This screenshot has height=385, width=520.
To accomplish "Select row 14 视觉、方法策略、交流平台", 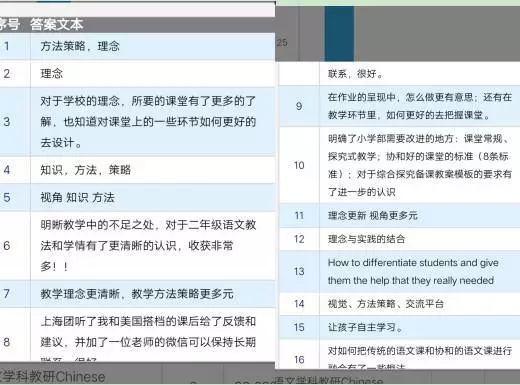I will click(400, 304).
